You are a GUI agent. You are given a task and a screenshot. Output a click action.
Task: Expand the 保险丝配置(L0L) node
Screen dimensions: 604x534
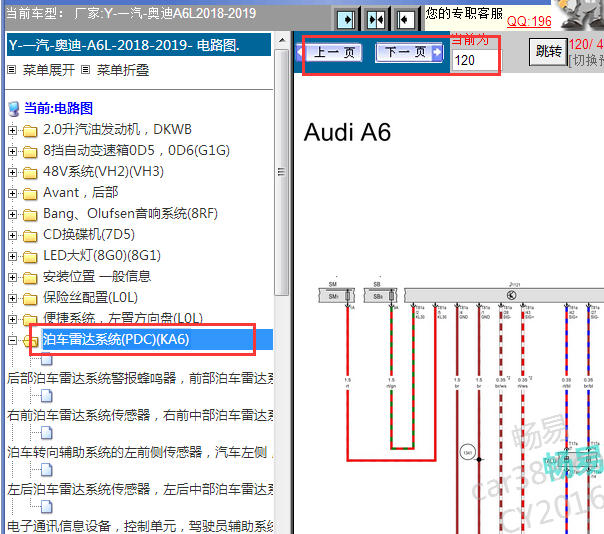(12, 299)
